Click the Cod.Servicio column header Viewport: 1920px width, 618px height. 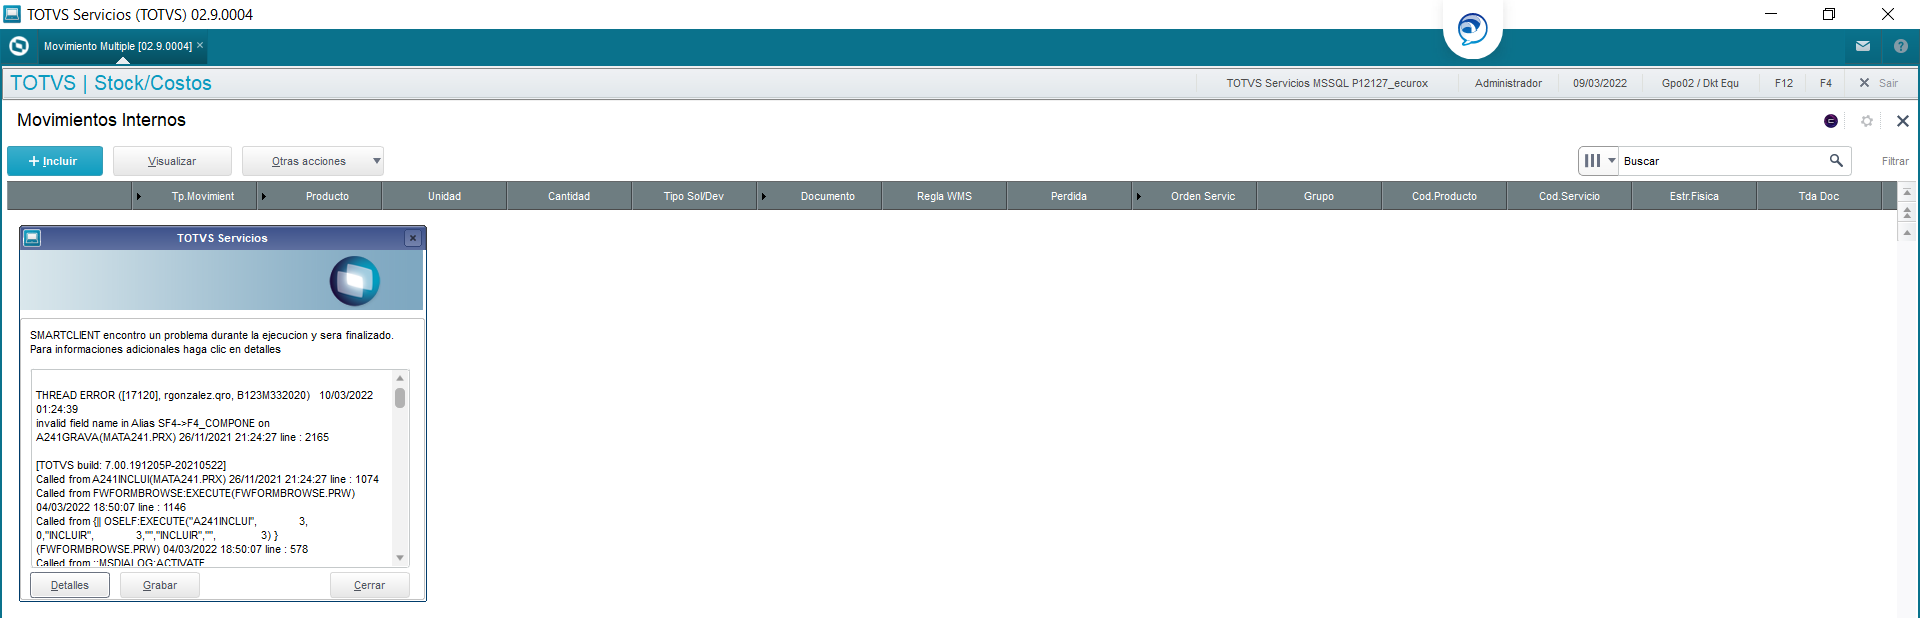pos(1569,196)
